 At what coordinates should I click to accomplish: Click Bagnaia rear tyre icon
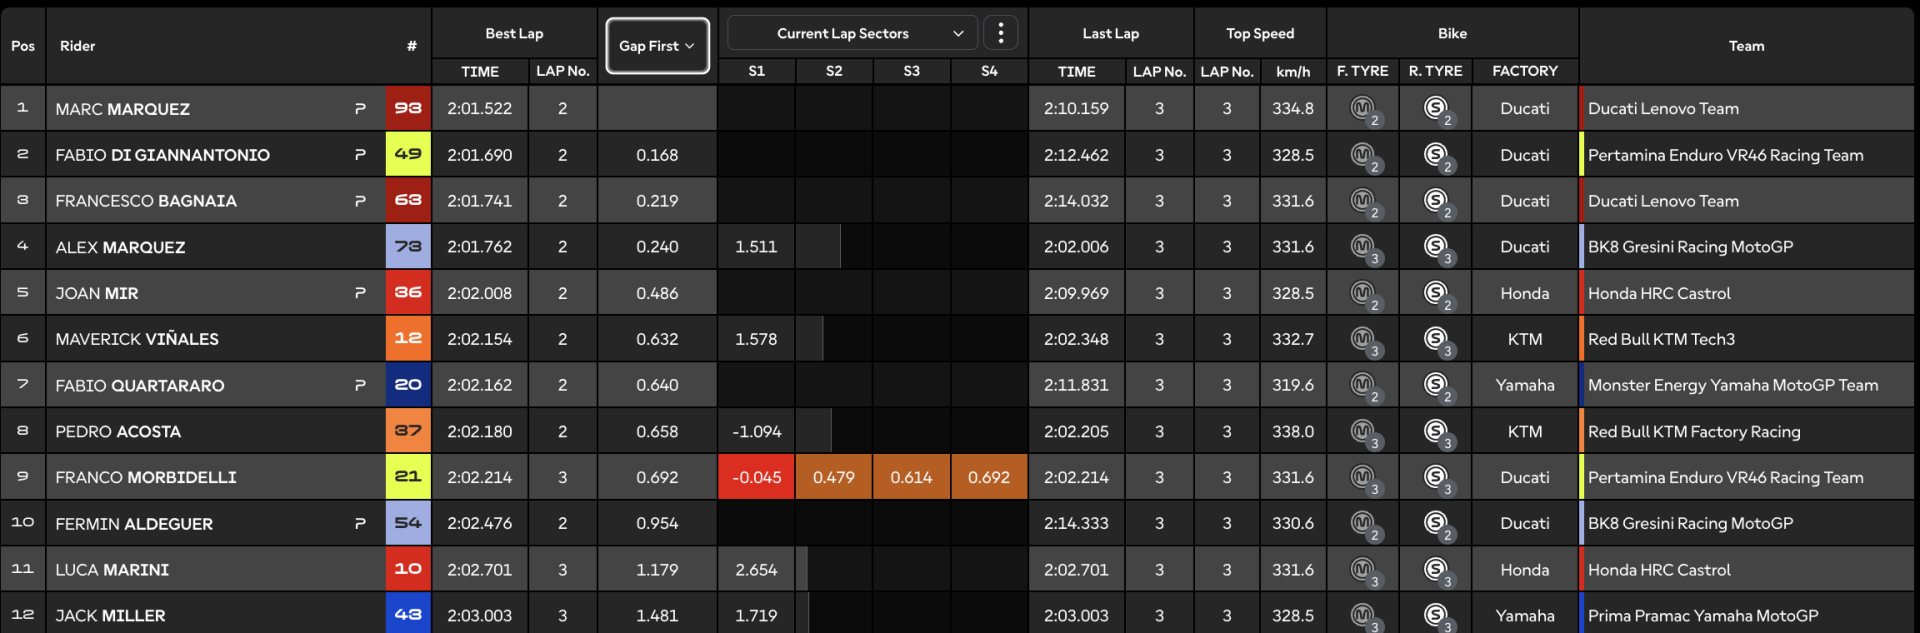(1438, 202)
